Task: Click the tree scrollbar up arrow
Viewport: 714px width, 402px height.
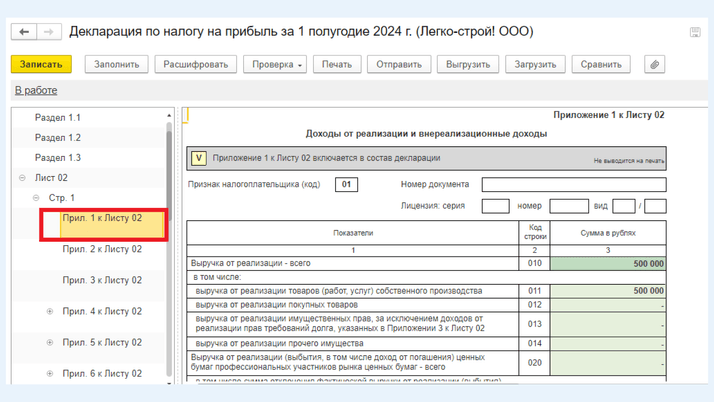Action: coord(169,116)
